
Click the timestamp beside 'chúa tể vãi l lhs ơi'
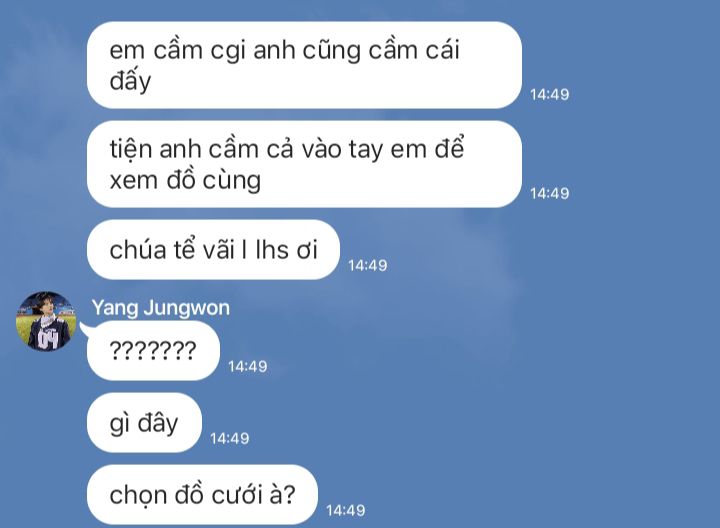tap(368, 265)
